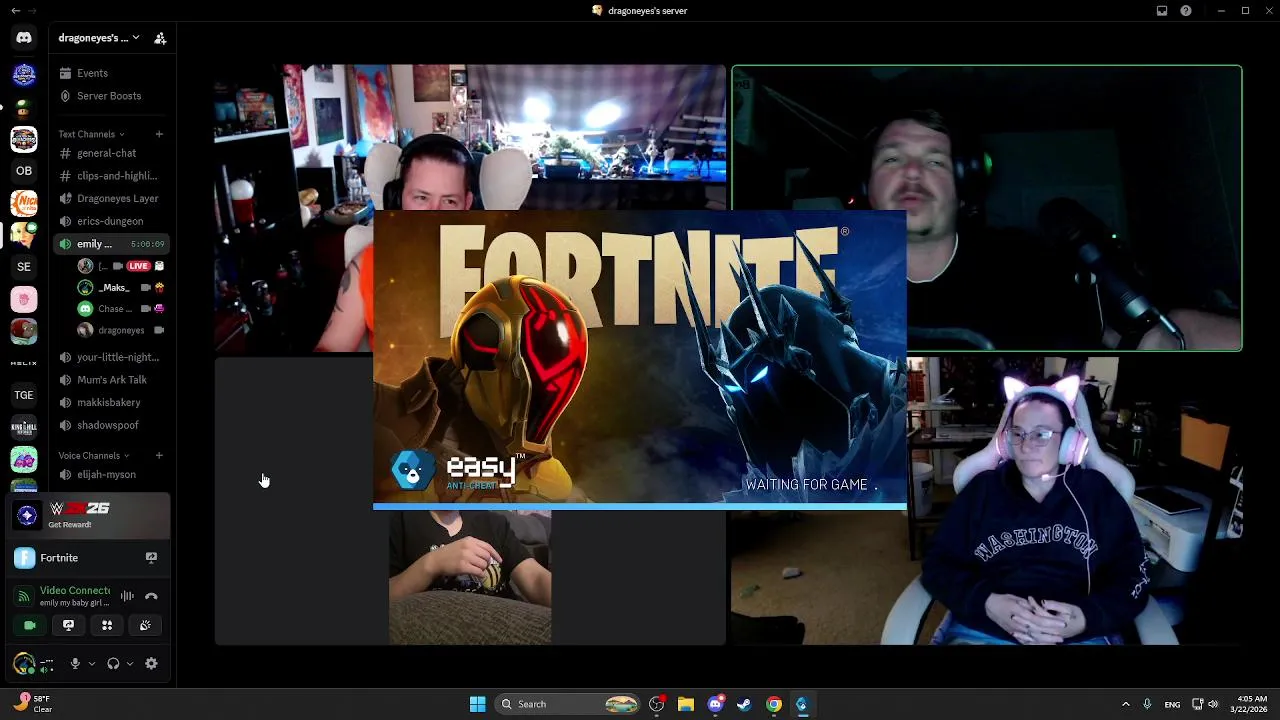Click the invite members icon beside server name
1280x720 pixels.
(x=160, y=38)
